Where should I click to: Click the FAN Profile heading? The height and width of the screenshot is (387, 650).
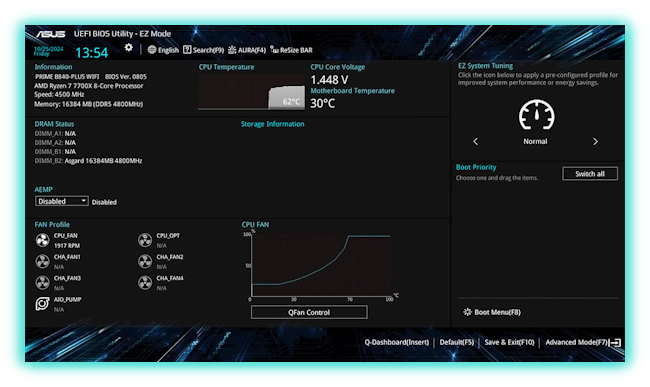click(x=52, y=225)
